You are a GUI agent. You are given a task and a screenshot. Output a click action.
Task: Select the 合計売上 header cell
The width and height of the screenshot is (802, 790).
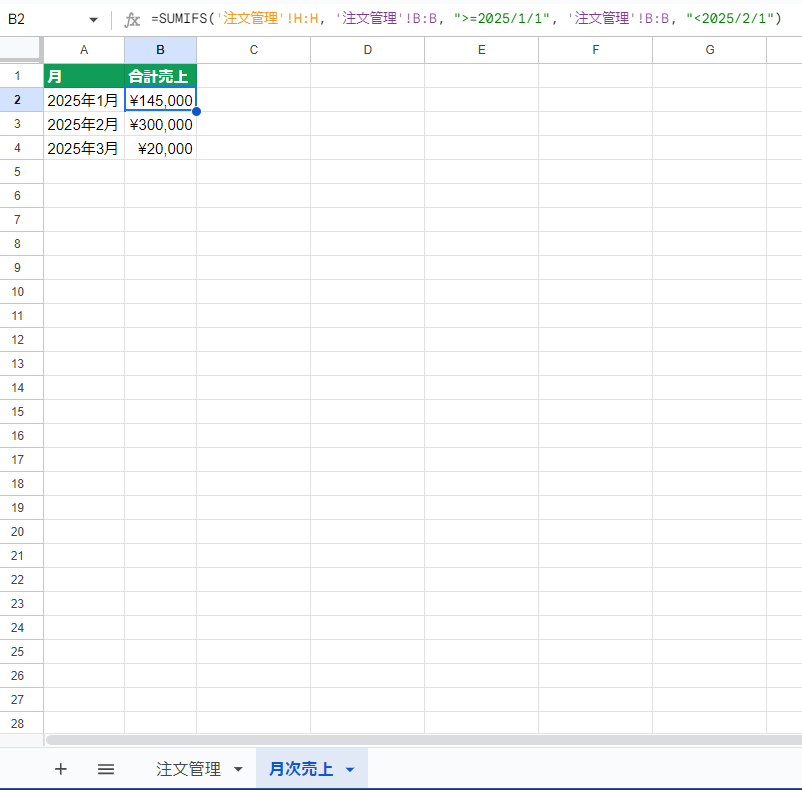pos(160,76)
